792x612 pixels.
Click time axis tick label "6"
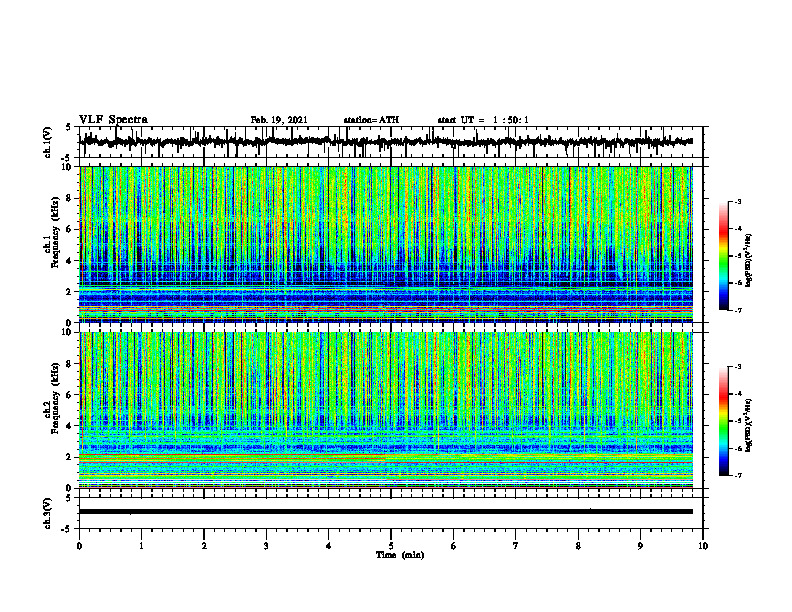pos(454,546)
